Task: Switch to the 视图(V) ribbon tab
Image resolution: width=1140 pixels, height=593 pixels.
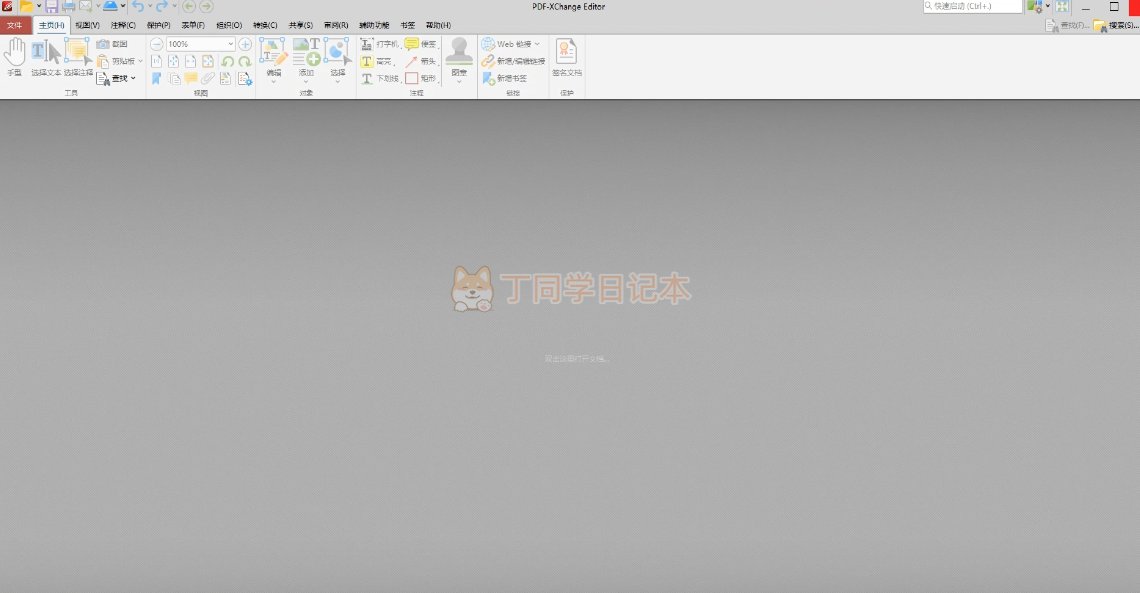Action: 87,25
